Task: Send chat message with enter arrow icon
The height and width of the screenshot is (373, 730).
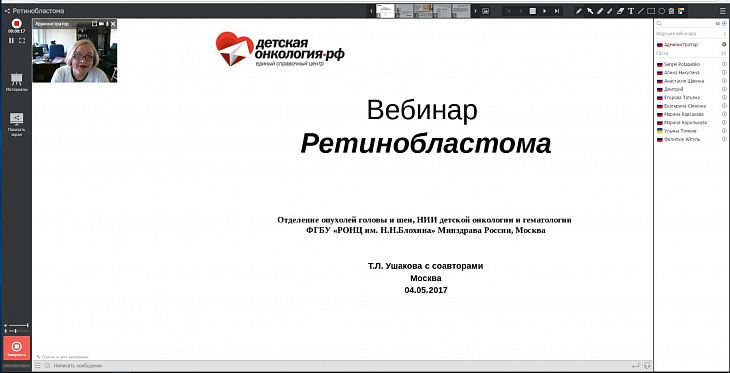Action: click(635, 366)
